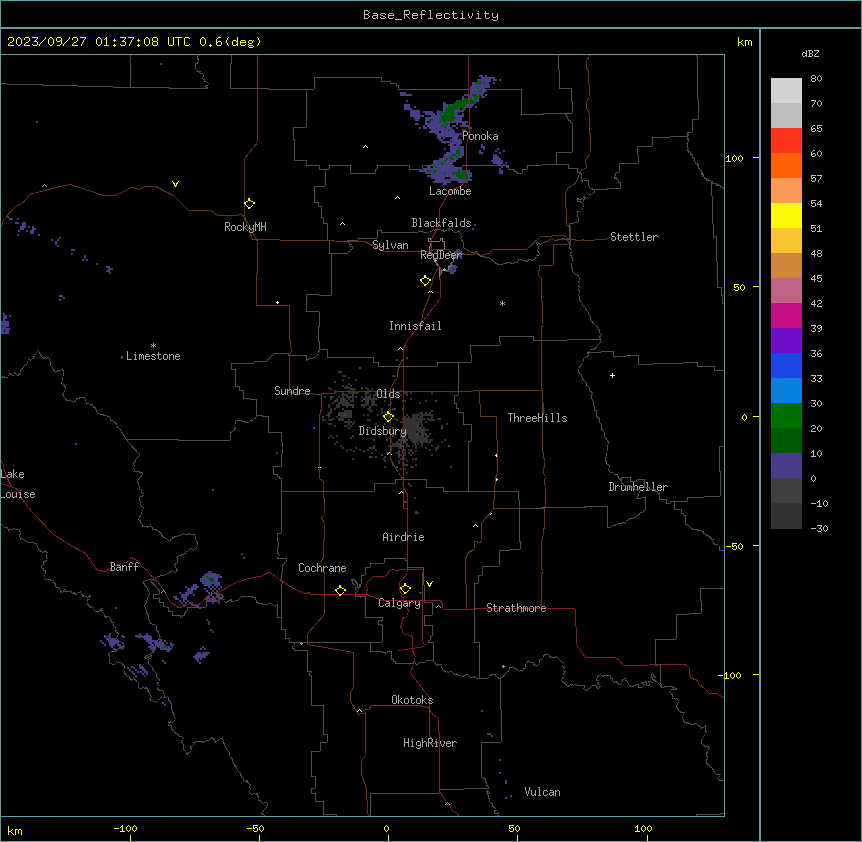The height and width of the screenshot is (842, 862).
Task: Click the yellow diamond marker above Calgary label
Action: coord(405,589)
